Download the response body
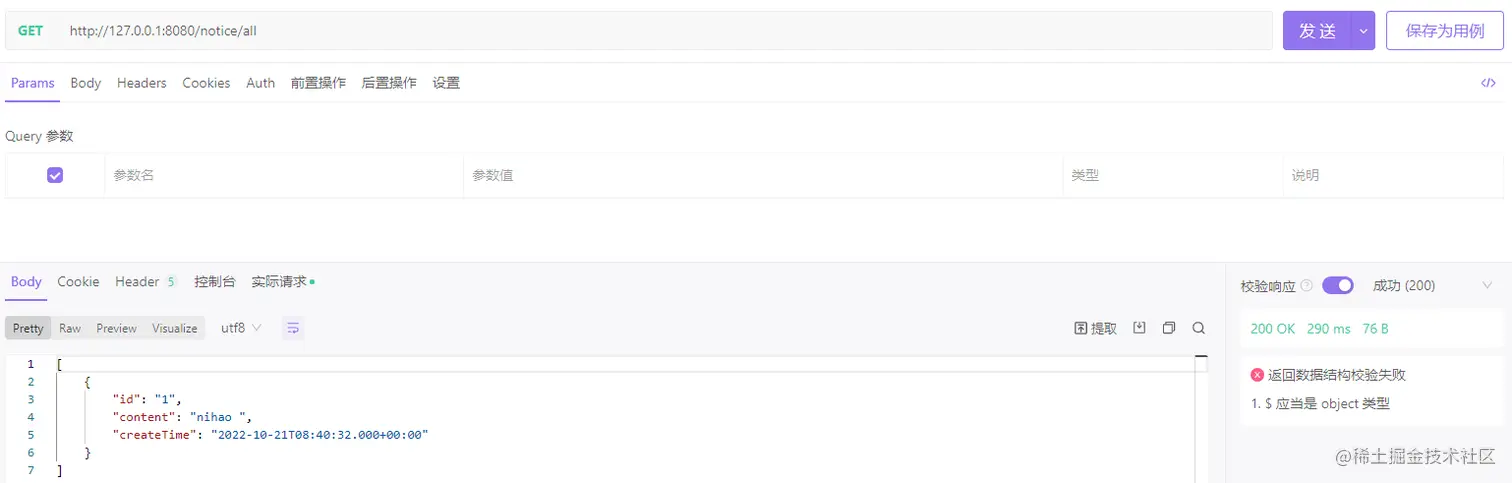The height and width of the screenshot is (483, 1512). tap(1139, 328)
